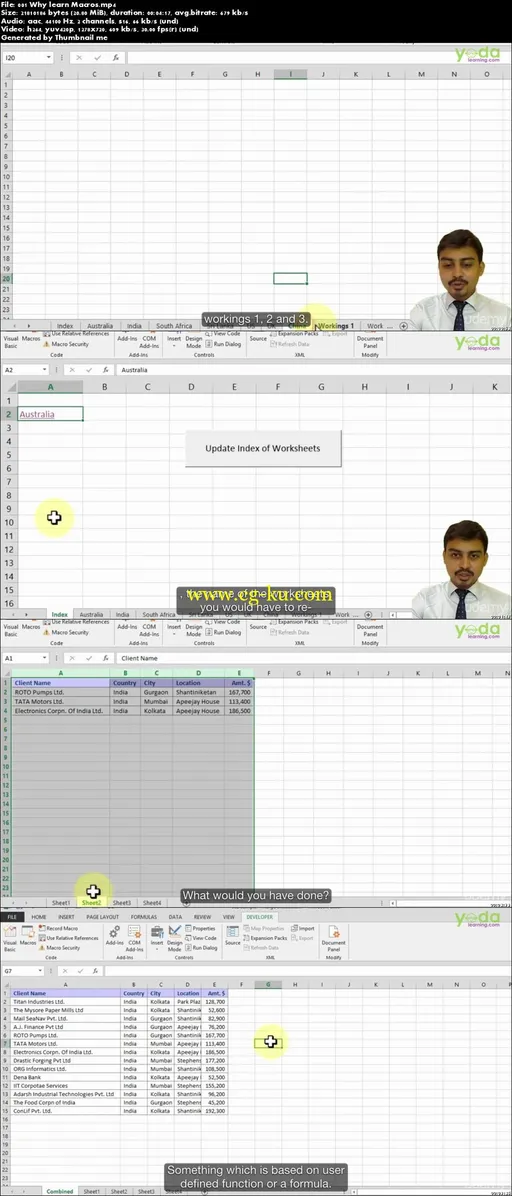Open Document Panel in the full DEVELOPER ribbon
The width and height of the screenshot is (512, 1196).
(333, 937)
